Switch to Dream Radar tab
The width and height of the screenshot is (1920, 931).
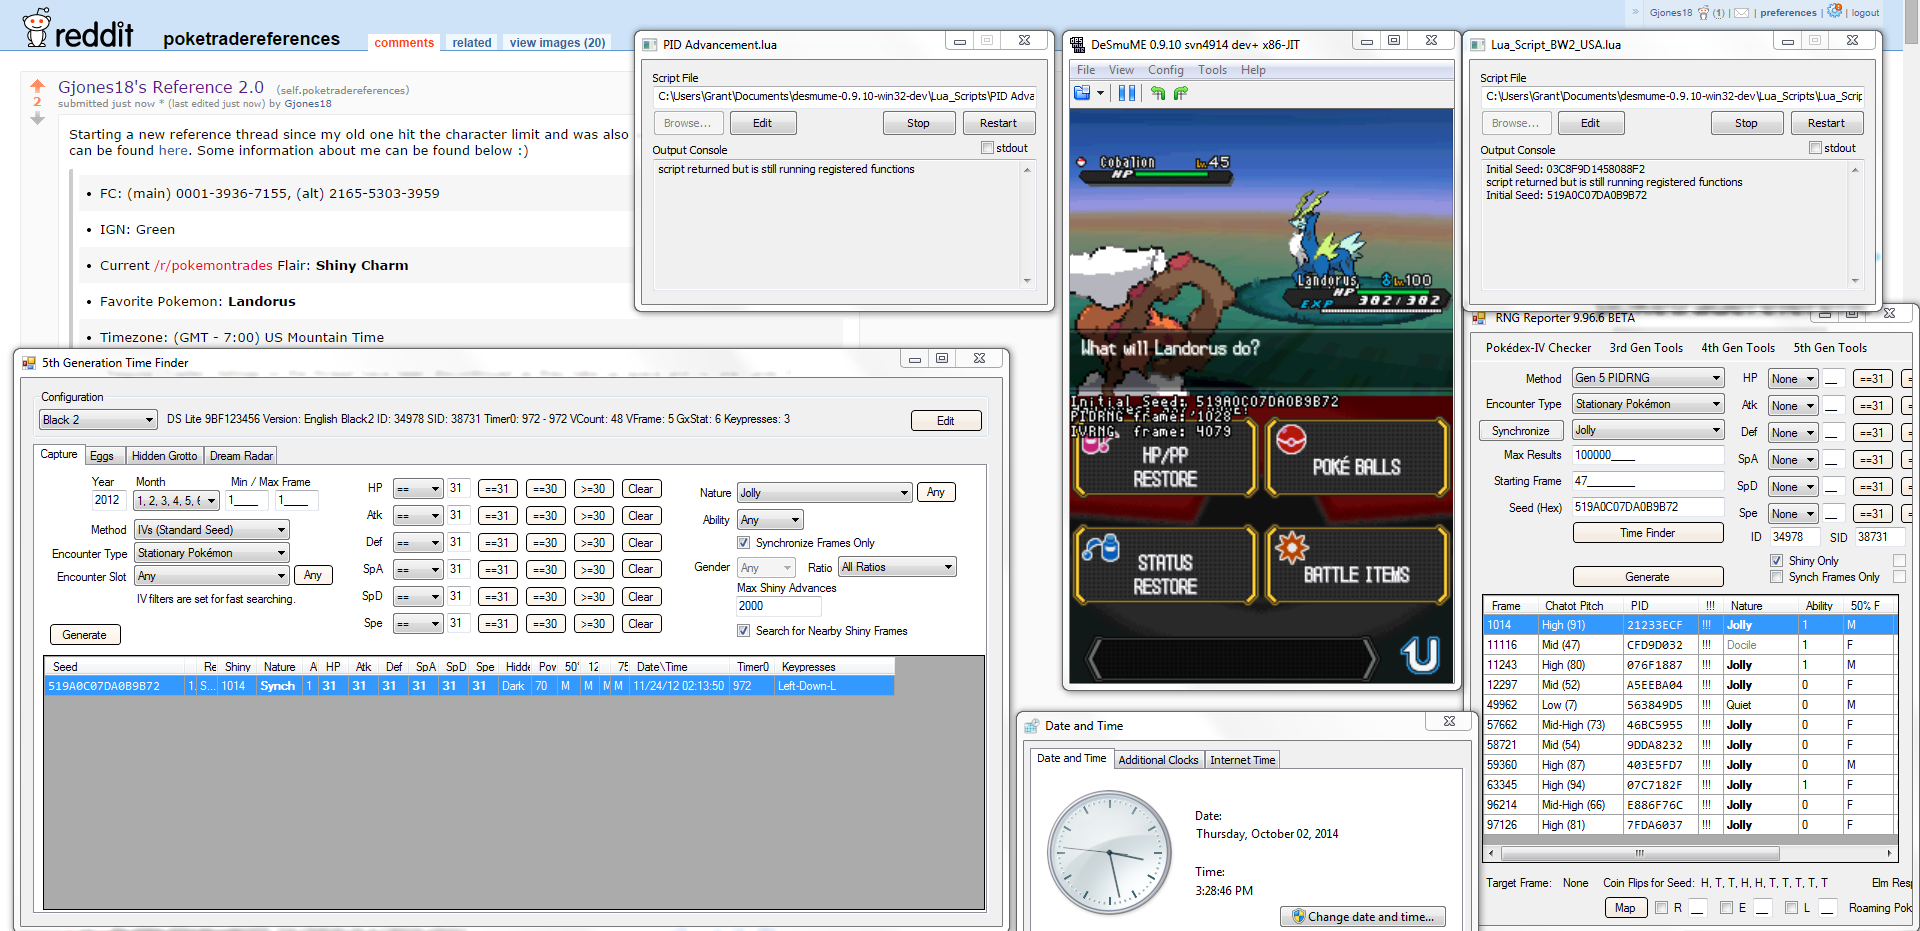click(x=241, y=456)
